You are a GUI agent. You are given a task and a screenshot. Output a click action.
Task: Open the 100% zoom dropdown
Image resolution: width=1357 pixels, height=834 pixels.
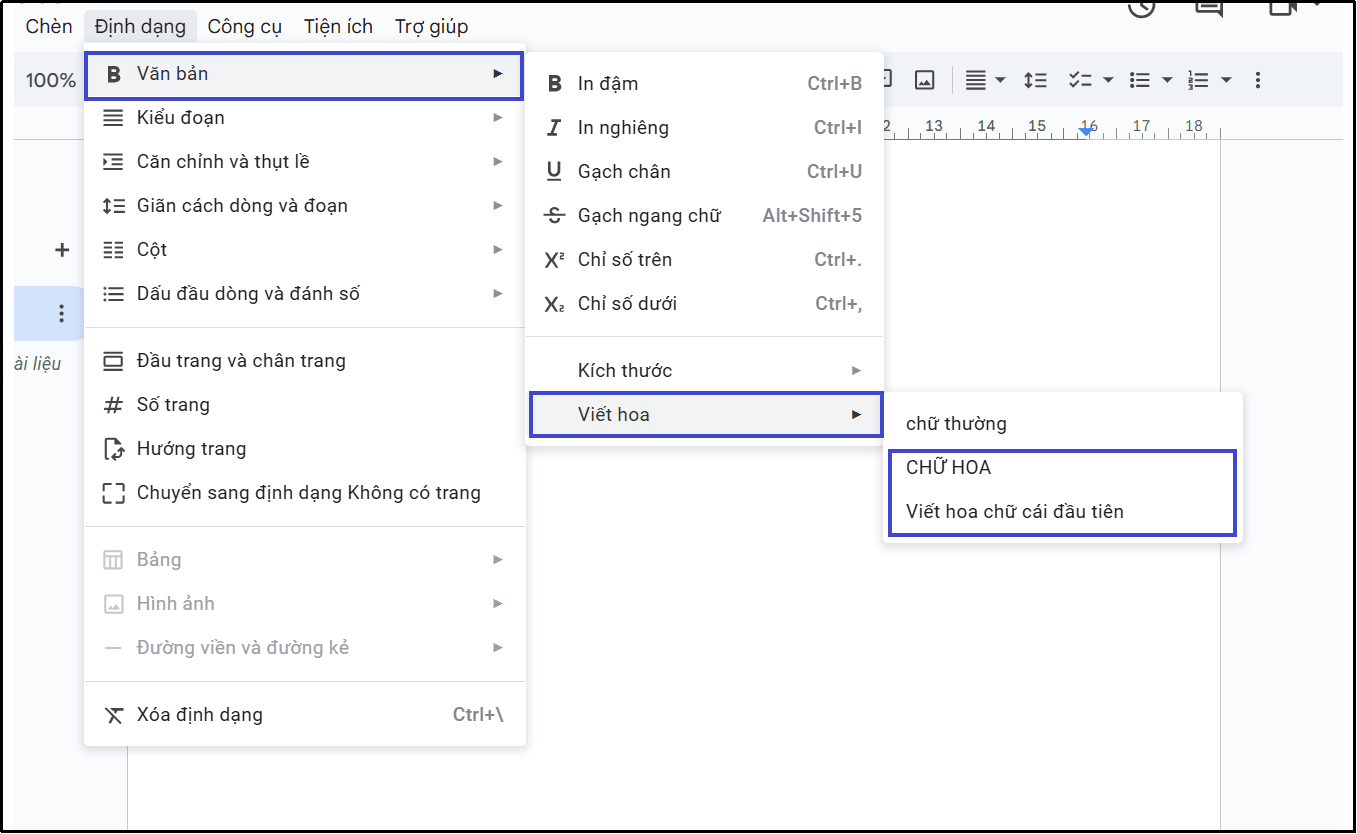tap(50, 79)
